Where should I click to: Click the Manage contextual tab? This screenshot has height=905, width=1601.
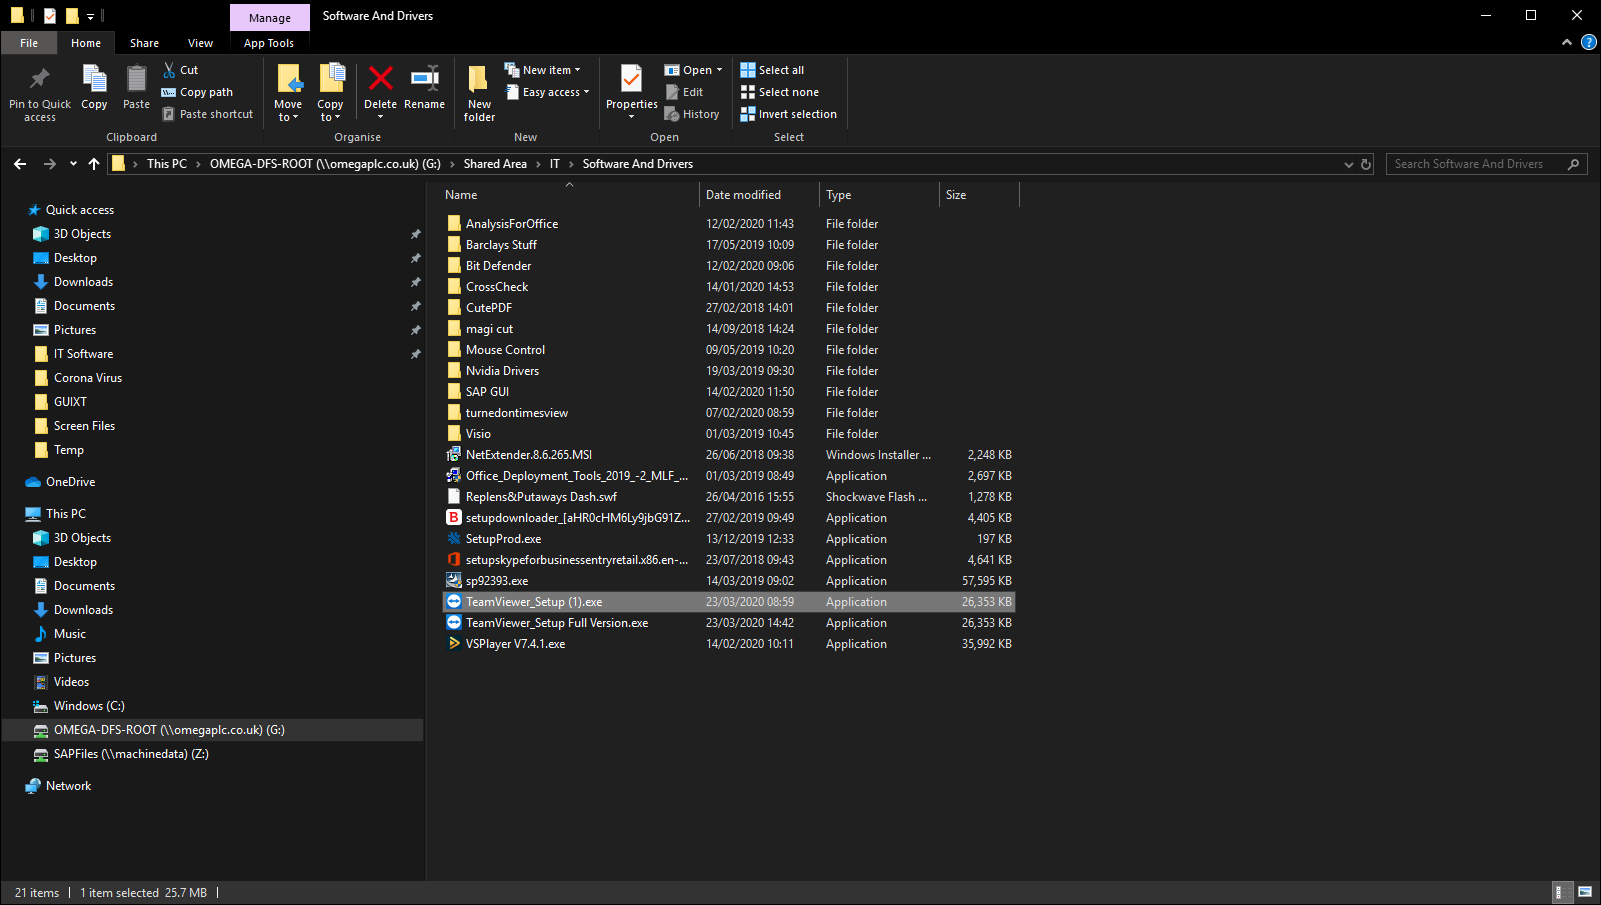(x=270, y=17)
